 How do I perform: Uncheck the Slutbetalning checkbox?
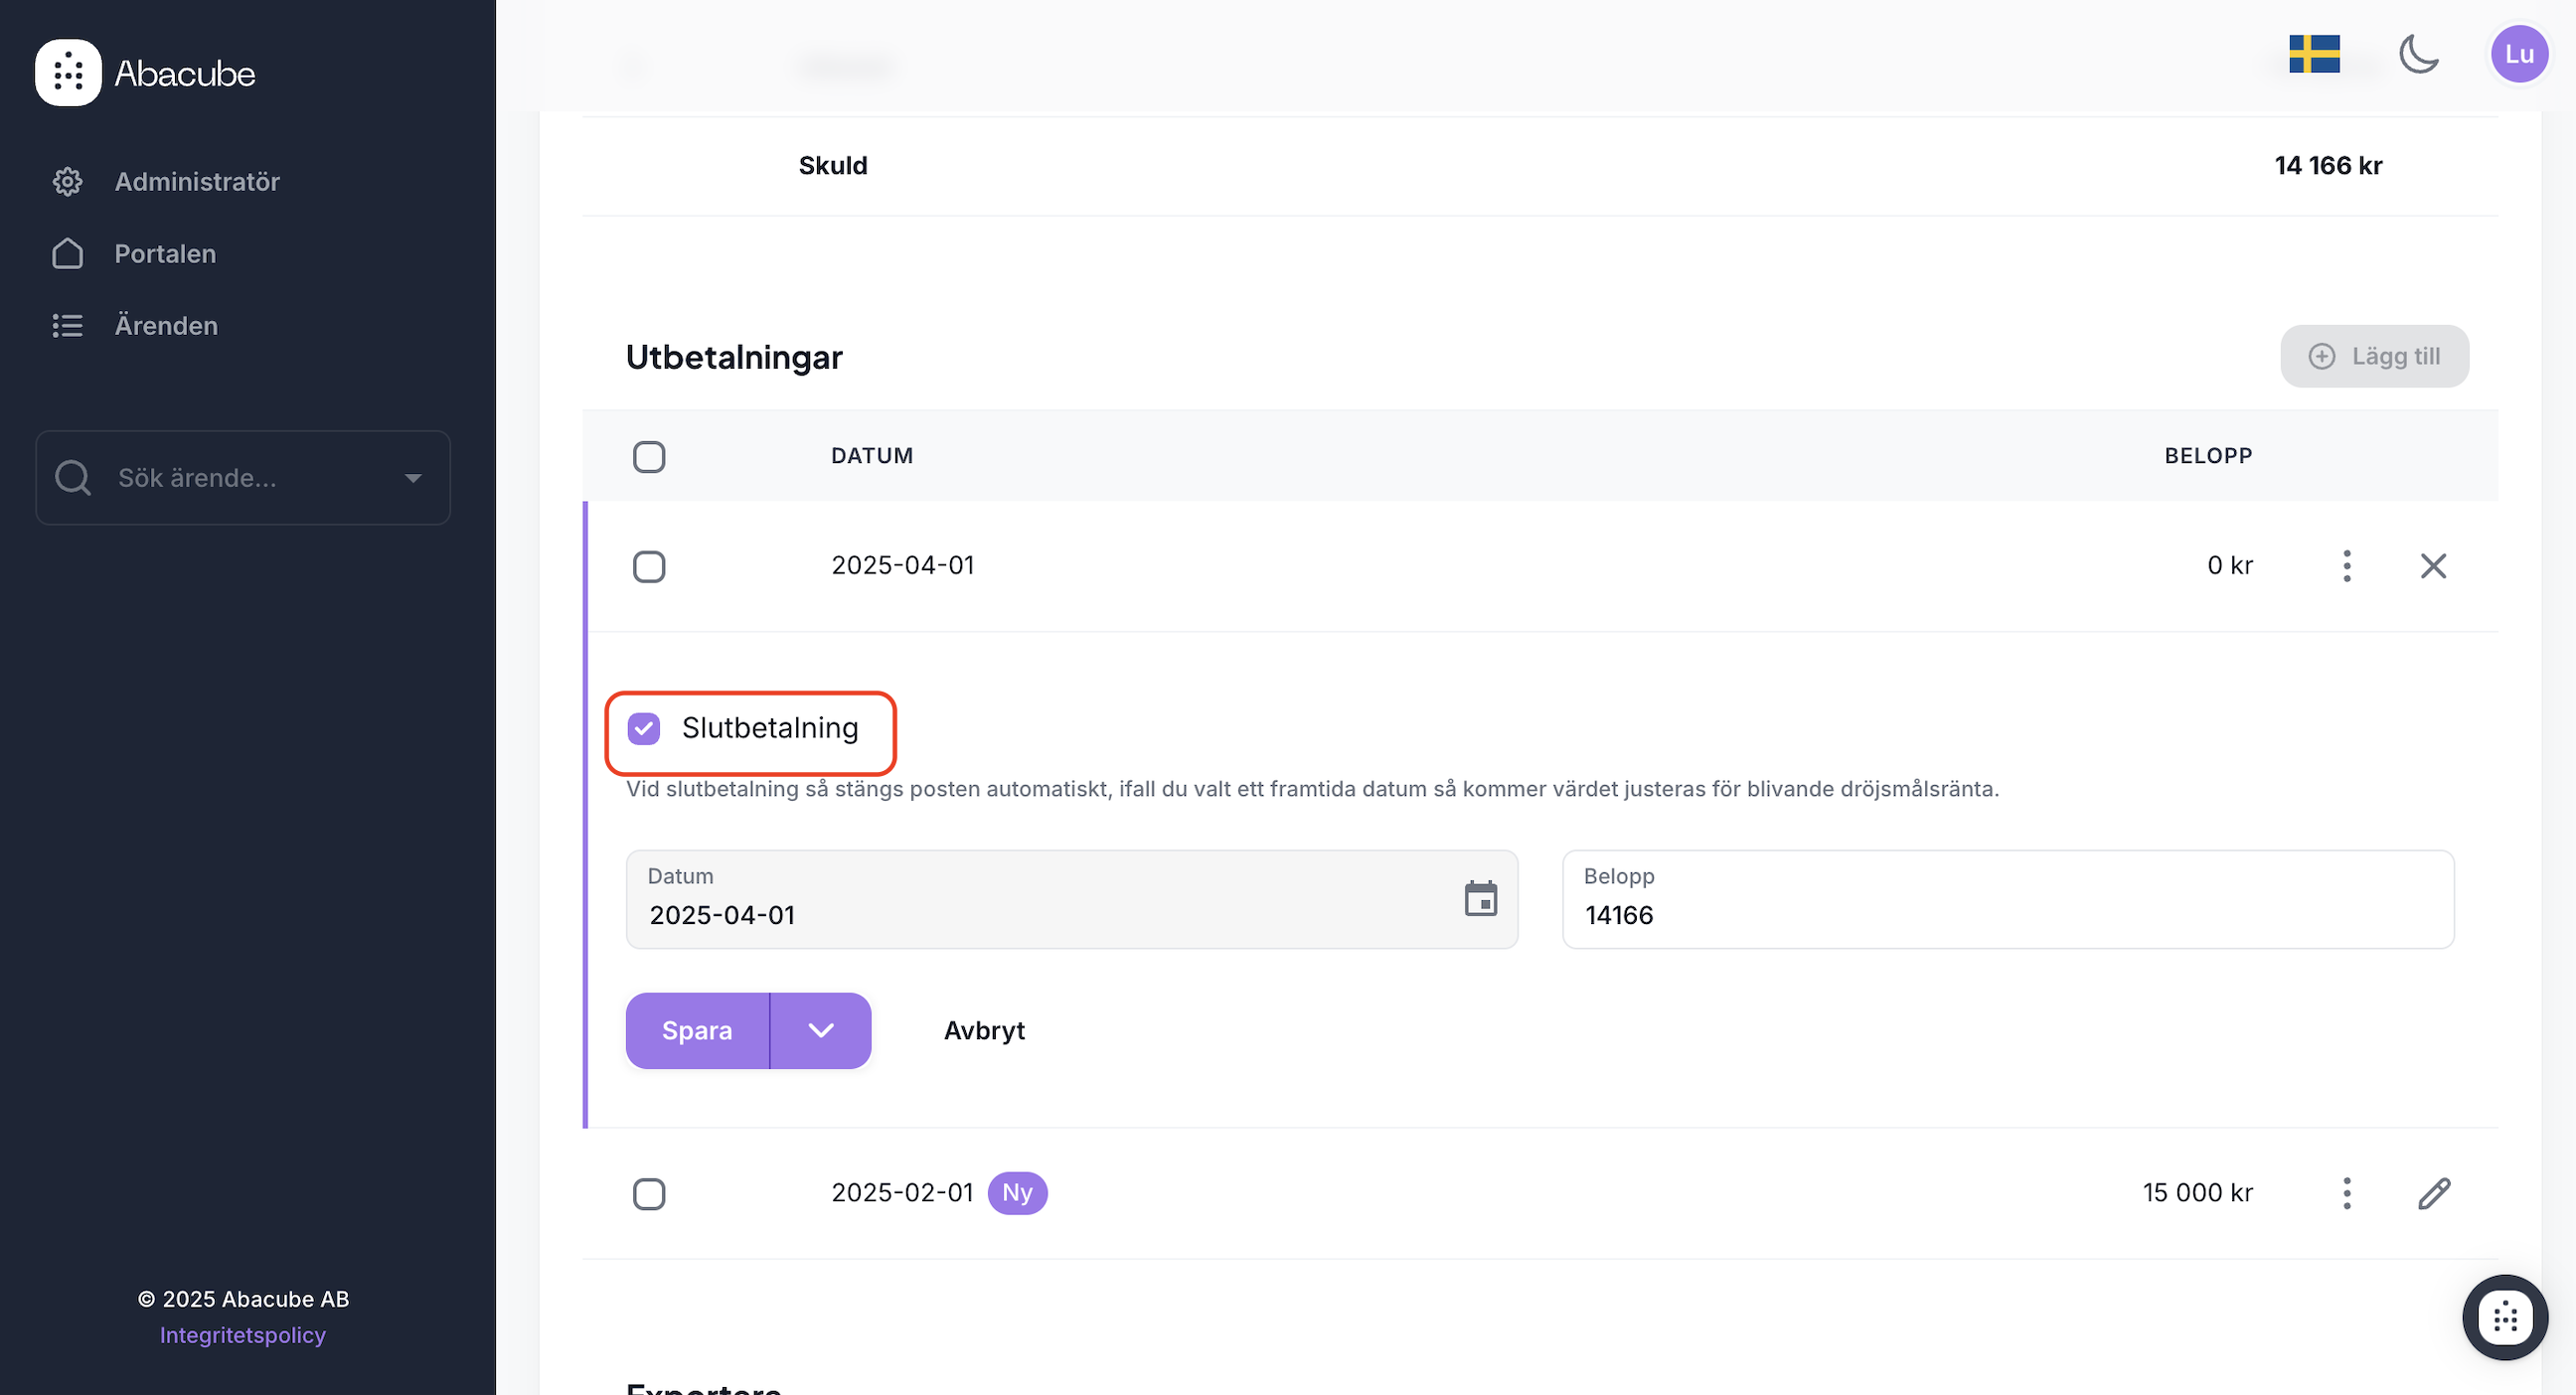(x=644, y=729)
